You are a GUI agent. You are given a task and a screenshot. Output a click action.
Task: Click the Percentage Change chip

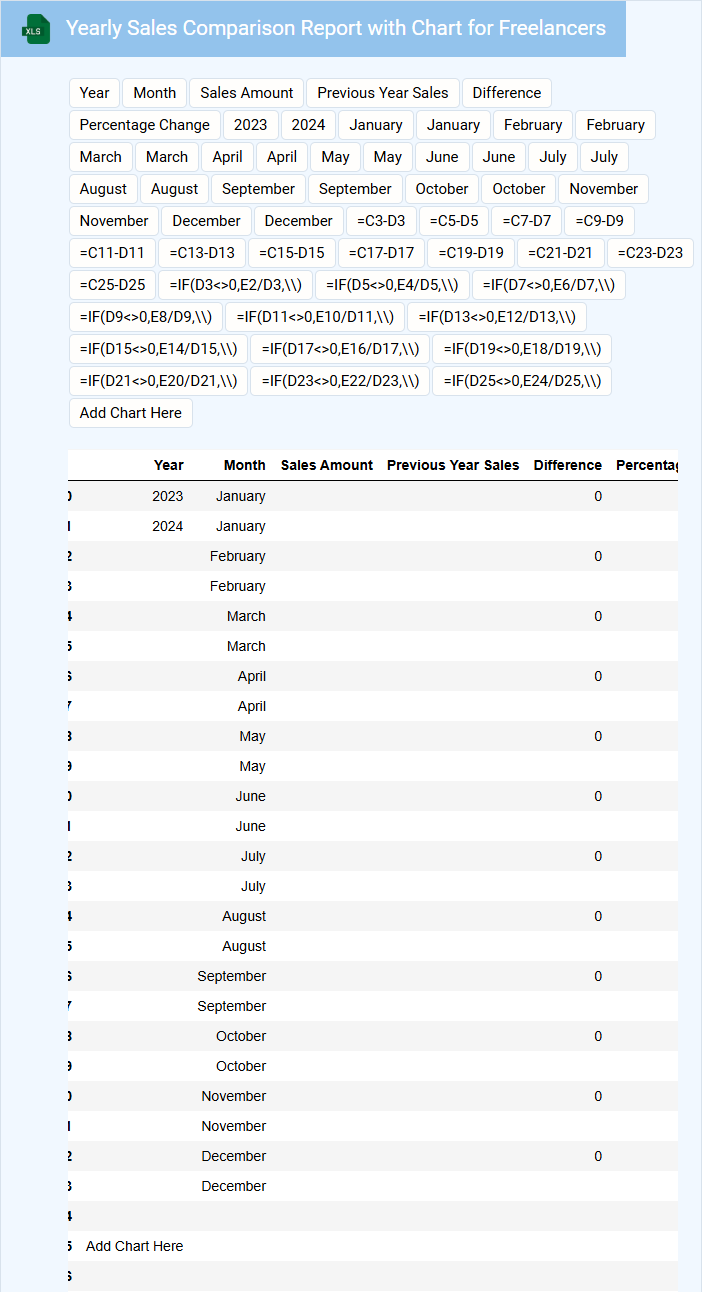pos(145,125)
